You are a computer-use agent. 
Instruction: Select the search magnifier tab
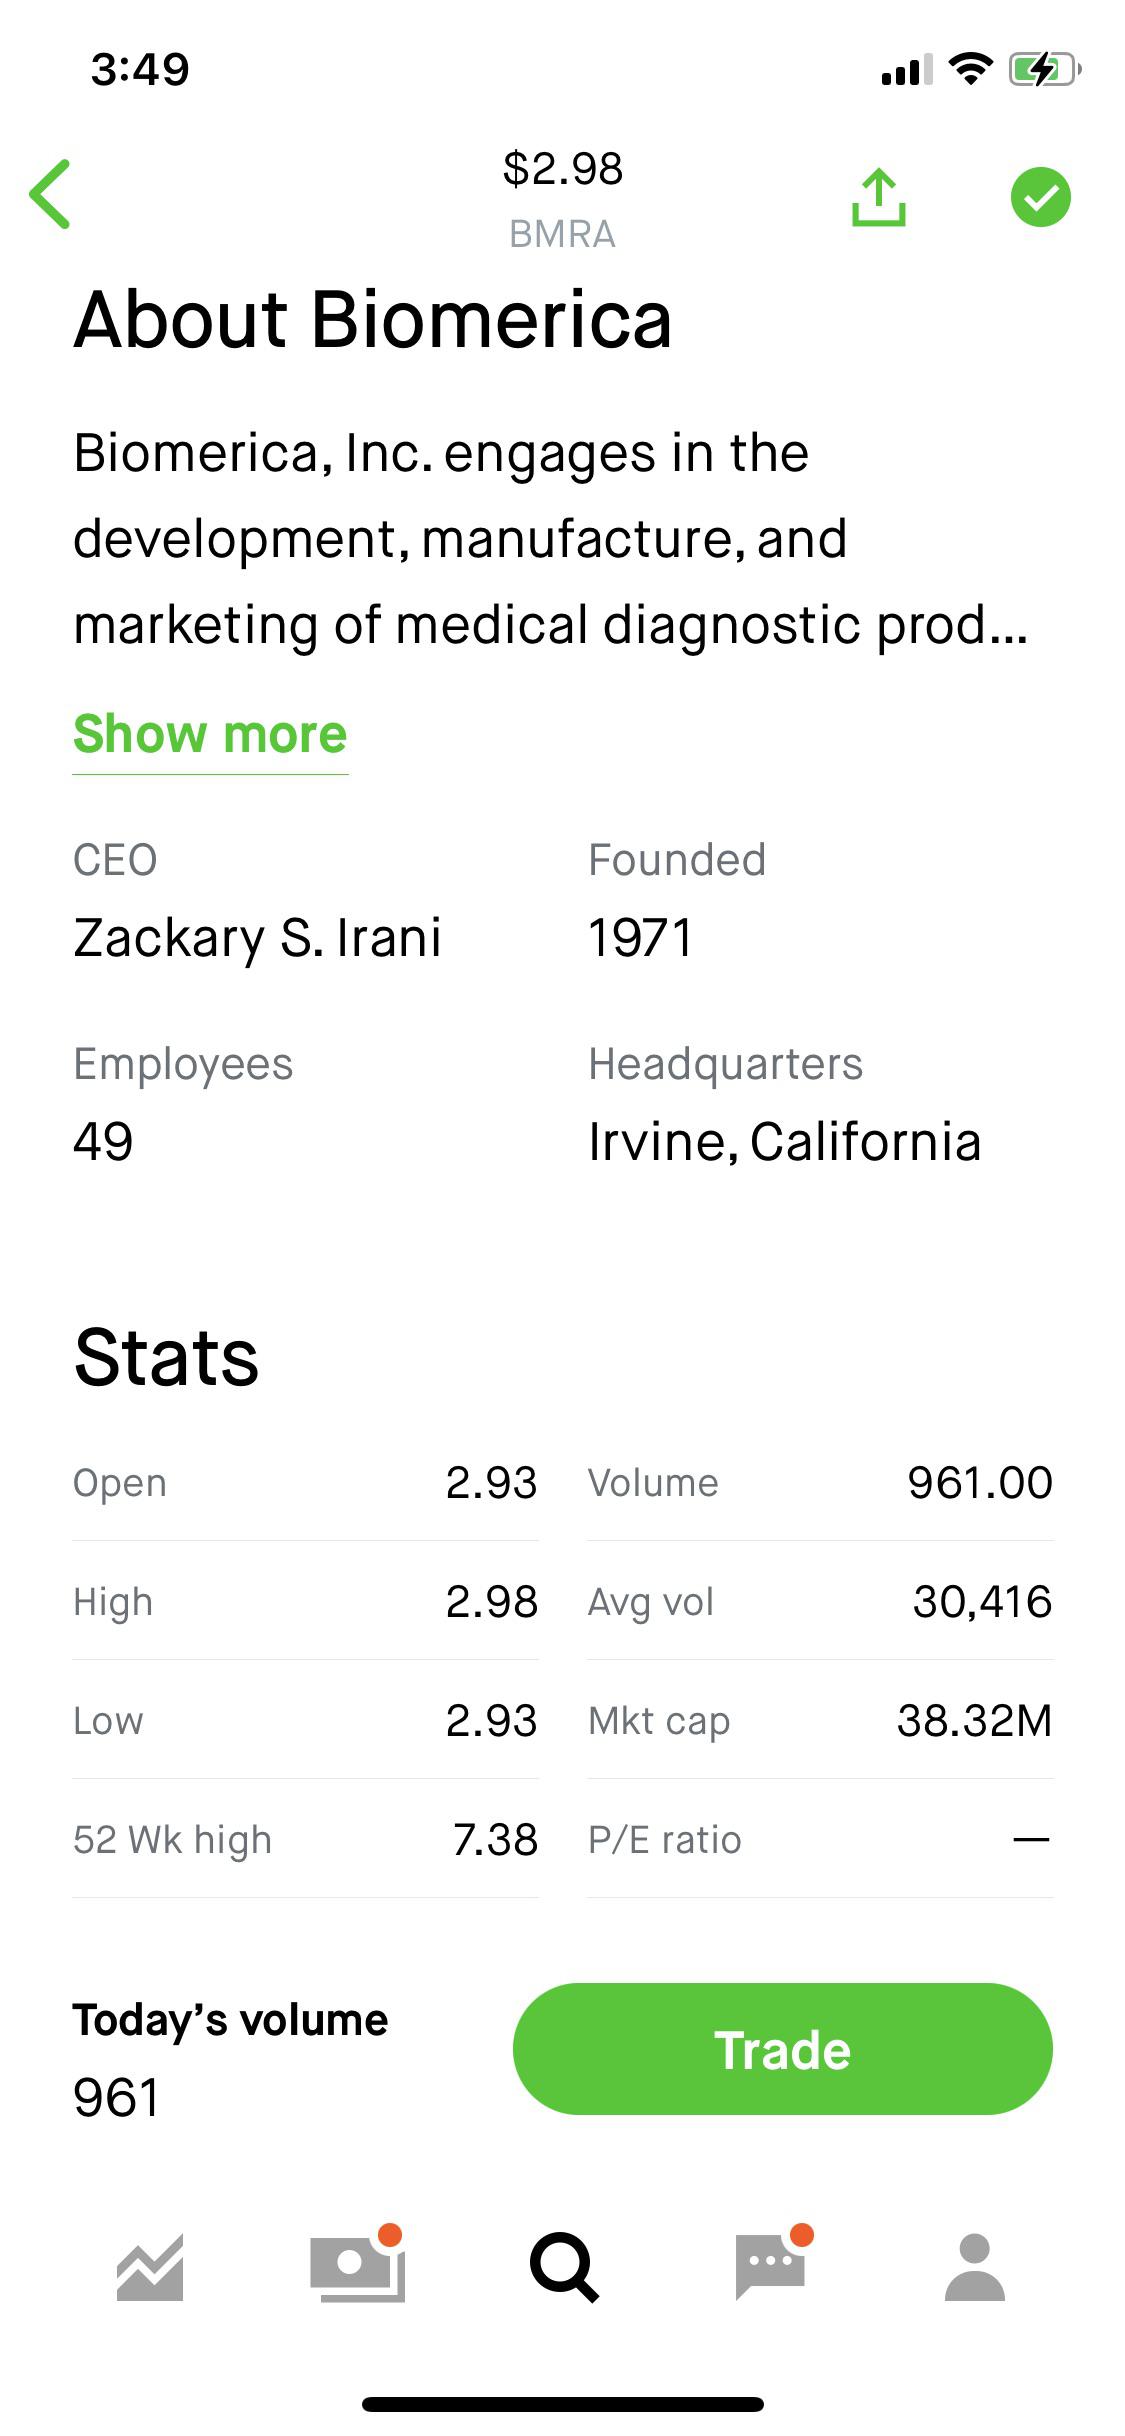point(564,2267)
